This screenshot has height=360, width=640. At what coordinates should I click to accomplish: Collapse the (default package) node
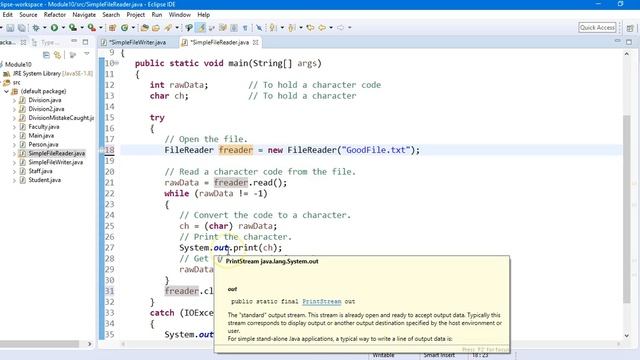(x=7, y=91)
